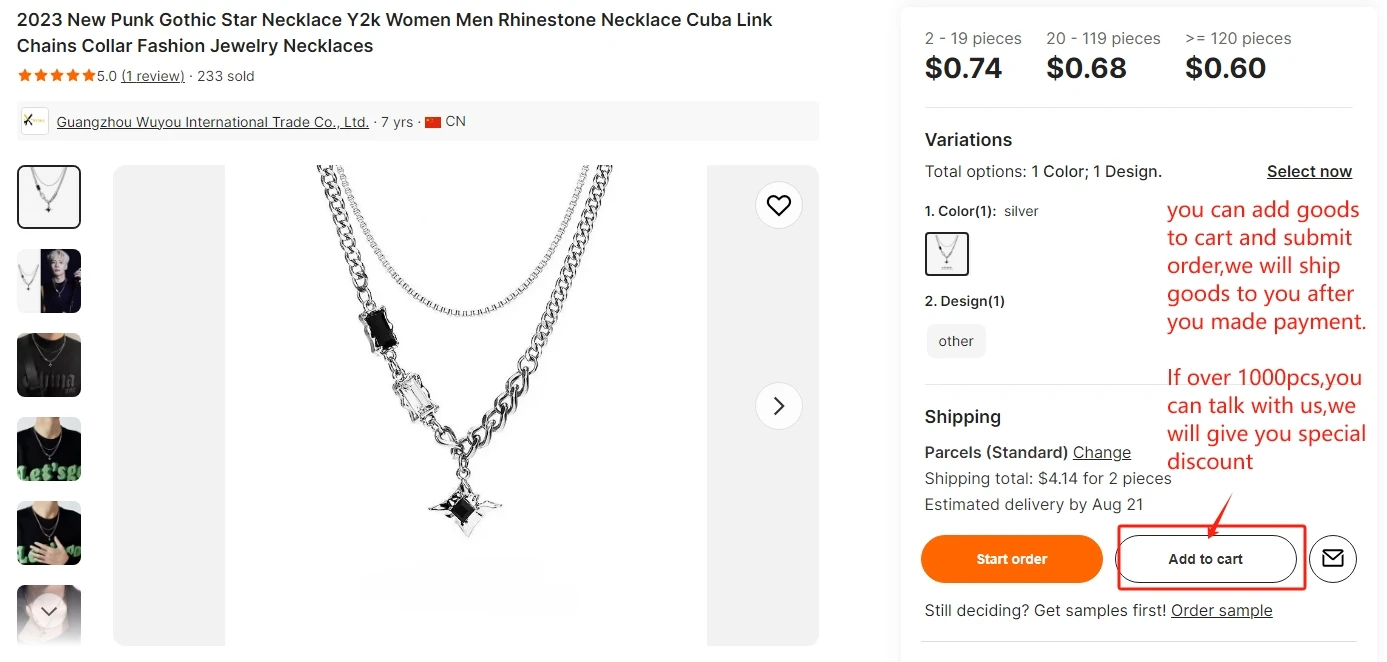Change the Parcels shipping method
This screenshot has width=1387, height=662.
pyautogui.click(x=1101, y=452)
